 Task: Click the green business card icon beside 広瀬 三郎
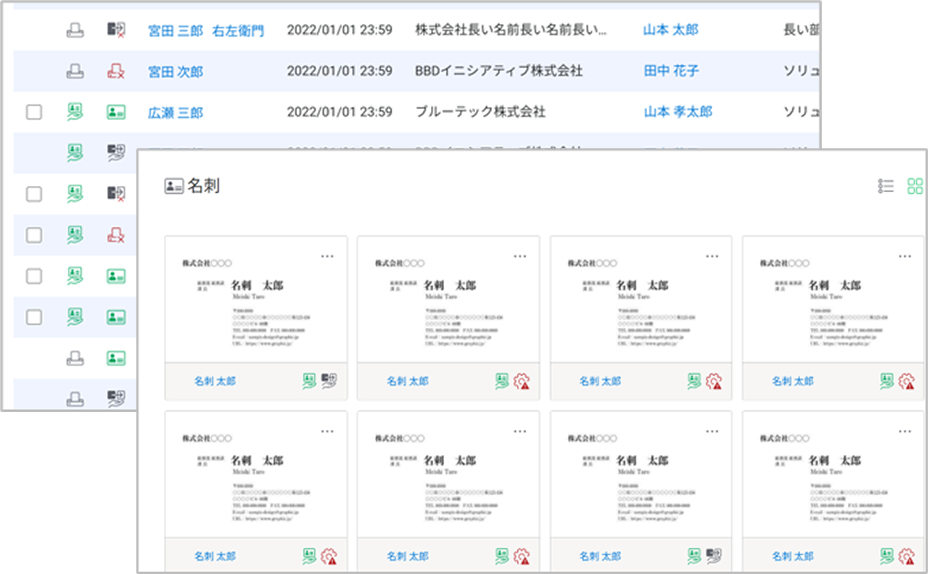pos(116,112)
